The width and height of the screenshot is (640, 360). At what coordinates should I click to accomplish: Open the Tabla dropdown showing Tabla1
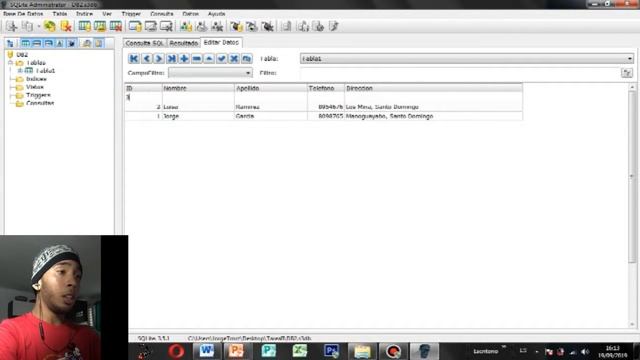[467, 59]
